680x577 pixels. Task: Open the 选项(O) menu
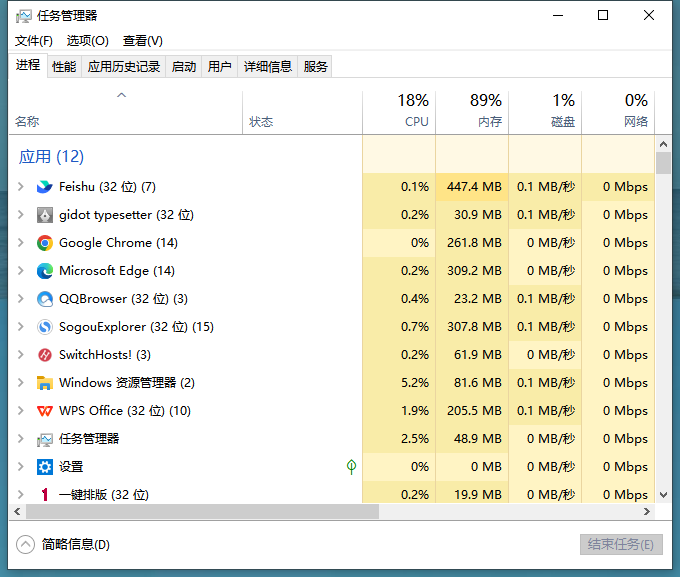tap(88, 41)
